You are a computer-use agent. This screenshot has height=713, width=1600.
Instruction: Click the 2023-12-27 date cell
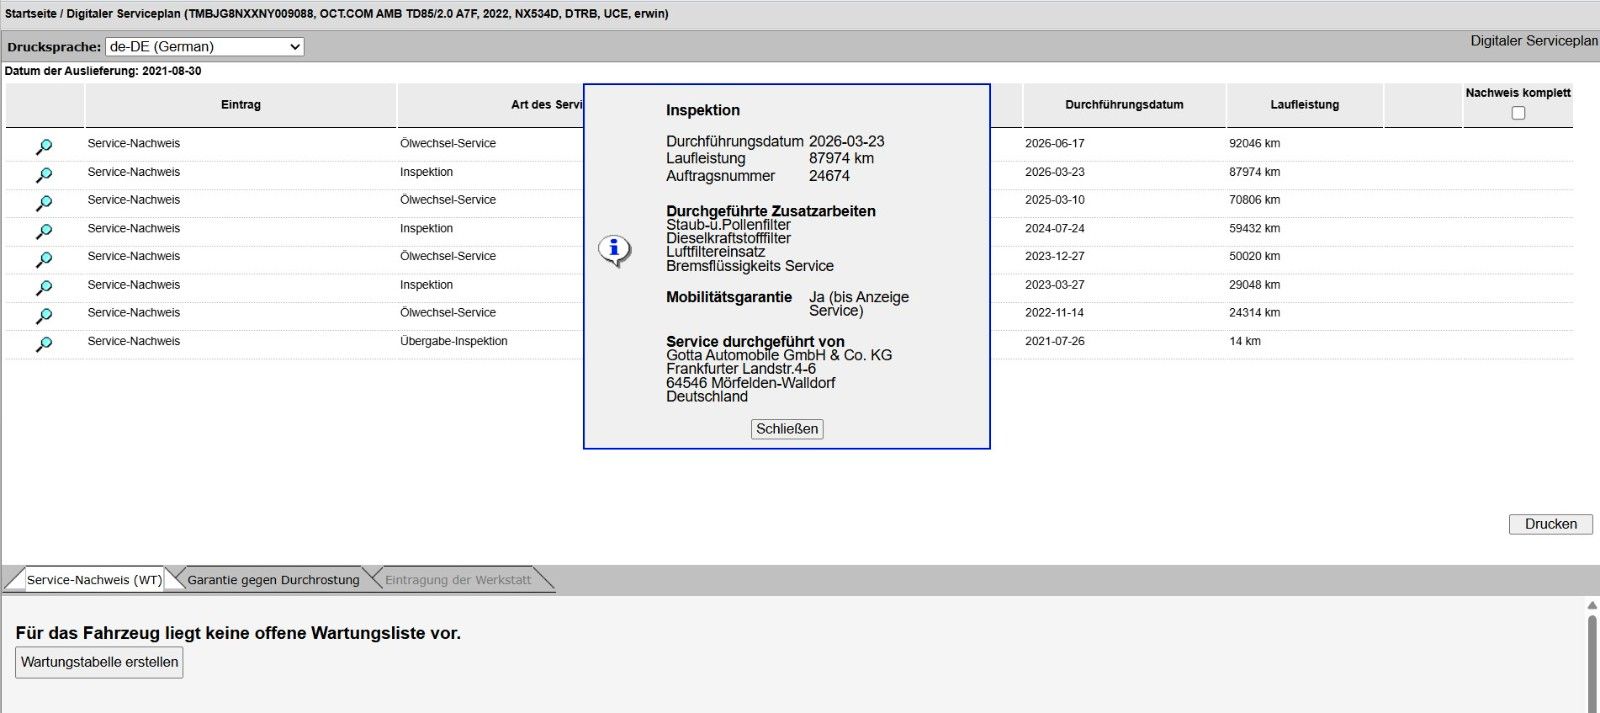tap(1055, 257)
